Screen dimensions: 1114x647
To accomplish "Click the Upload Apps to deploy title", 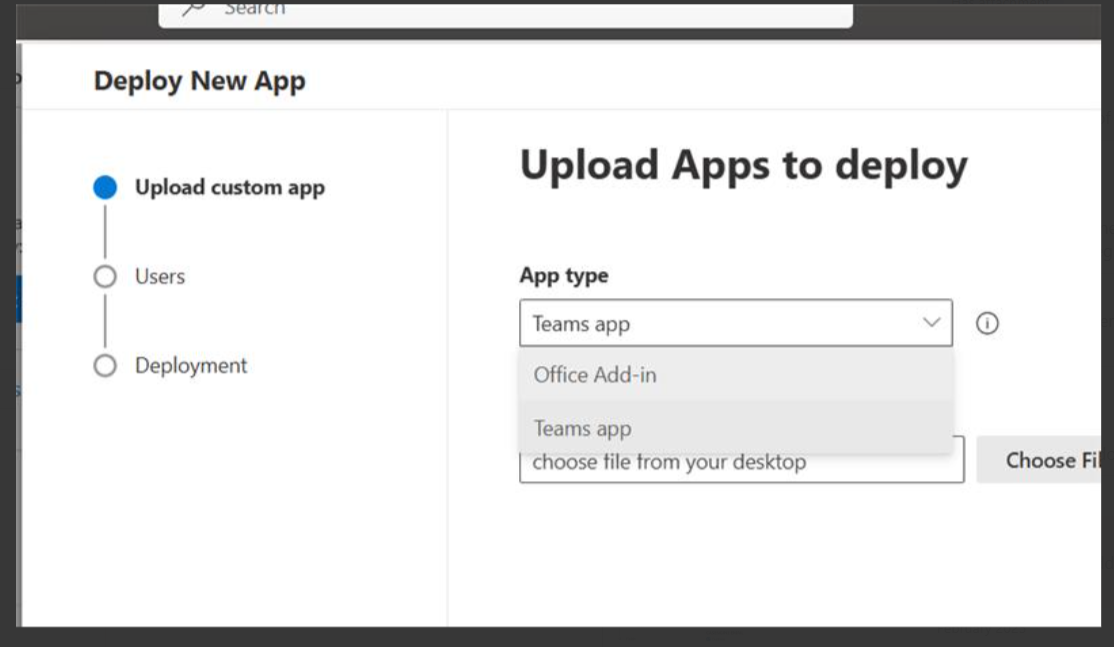I will [744, 165].
